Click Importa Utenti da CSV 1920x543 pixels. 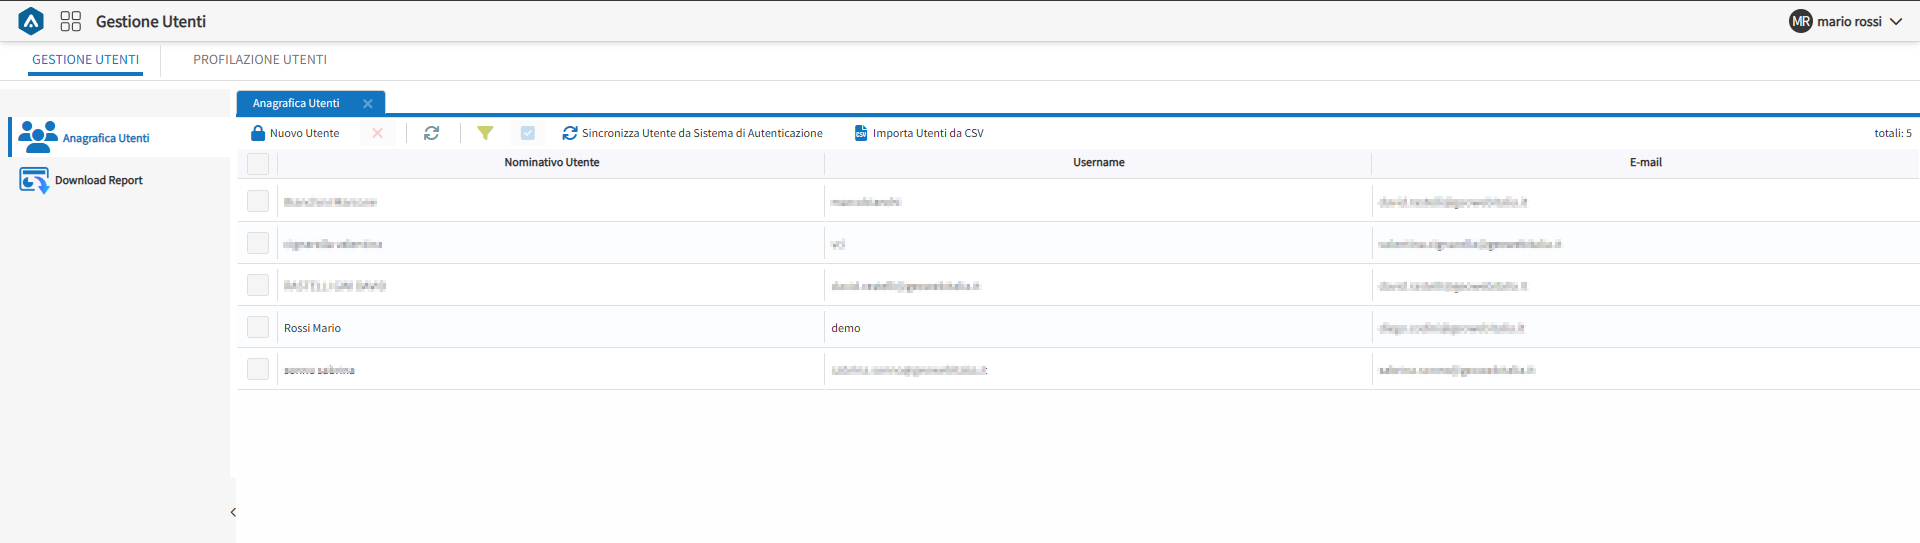point(919,133)
